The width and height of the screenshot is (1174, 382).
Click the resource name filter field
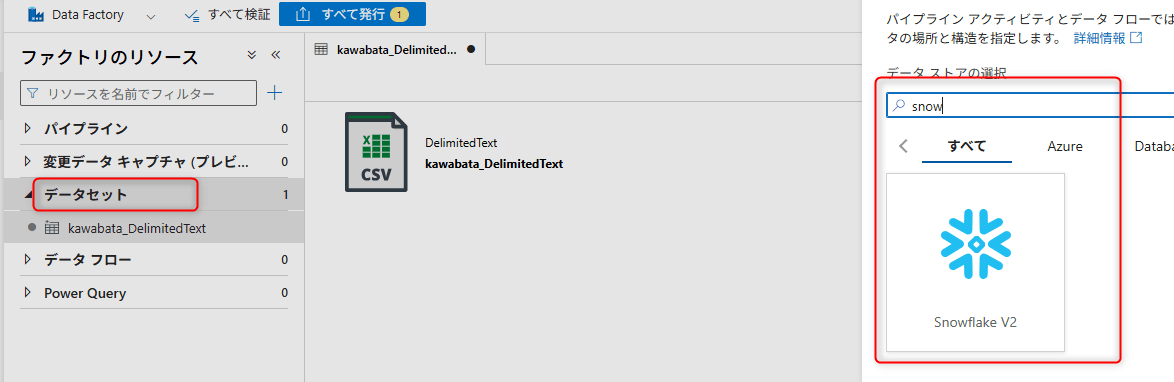click(139, 94)
